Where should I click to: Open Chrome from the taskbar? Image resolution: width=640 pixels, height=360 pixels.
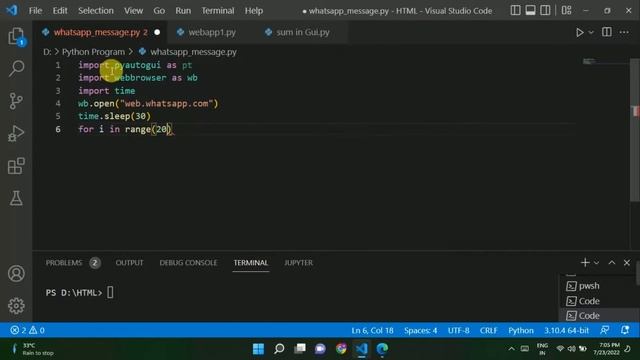341,349
